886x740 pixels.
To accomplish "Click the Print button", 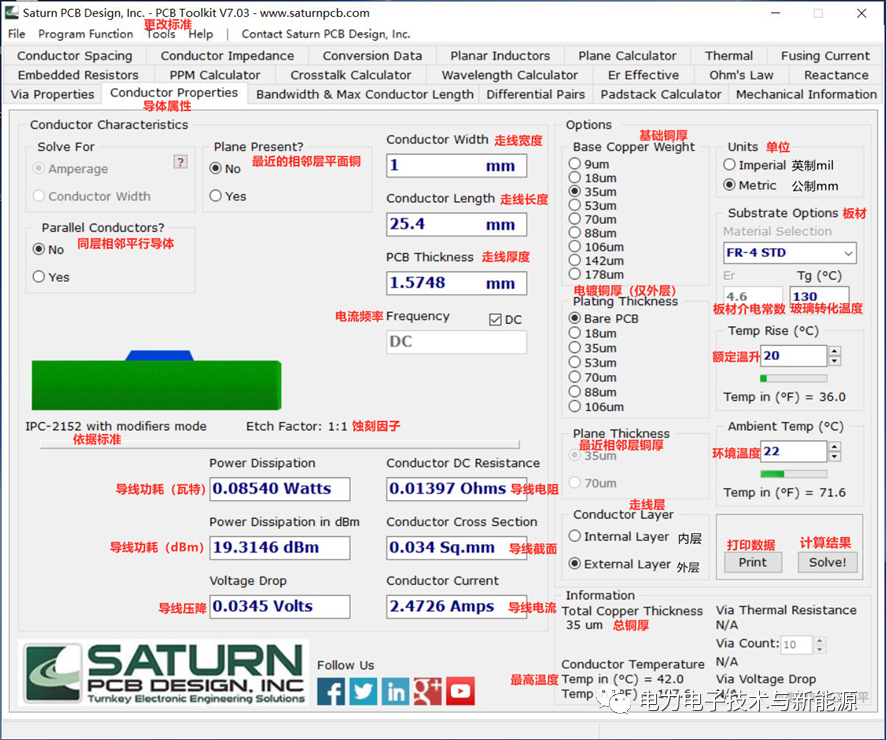I will tap(753, 563).
